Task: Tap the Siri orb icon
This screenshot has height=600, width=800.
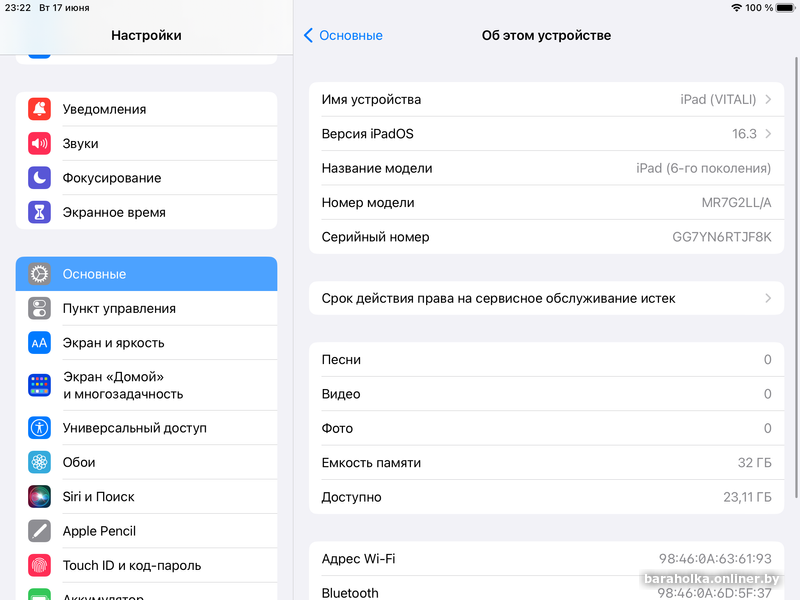Action: point(39,497)
